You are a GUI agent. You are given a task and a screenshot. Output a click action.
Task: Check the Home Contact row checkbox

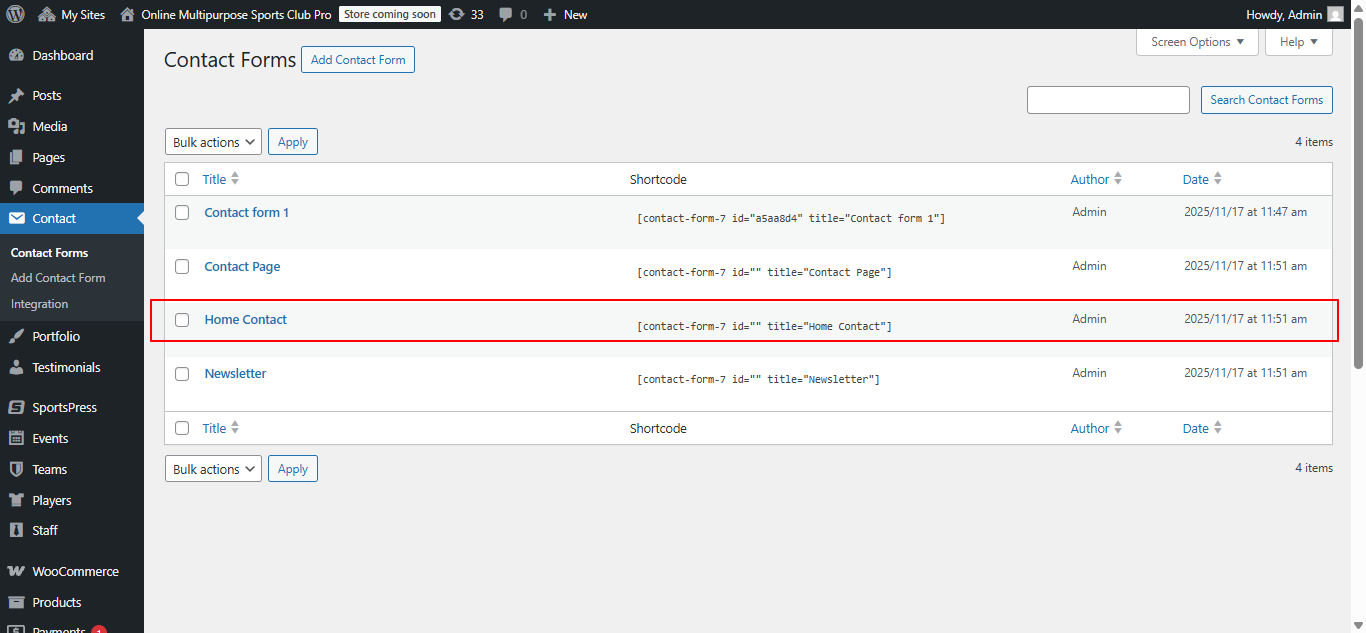(x=181, y=320)
